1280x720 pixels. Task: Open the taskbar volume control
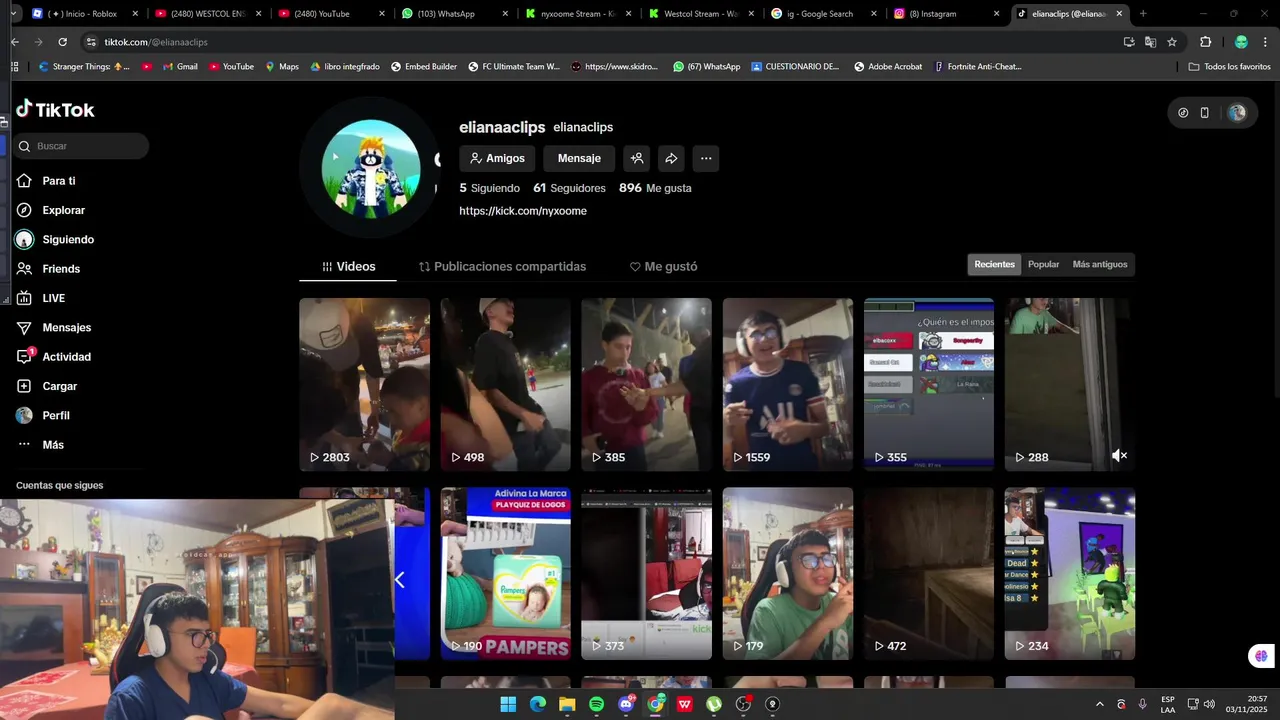point(1209,704)
